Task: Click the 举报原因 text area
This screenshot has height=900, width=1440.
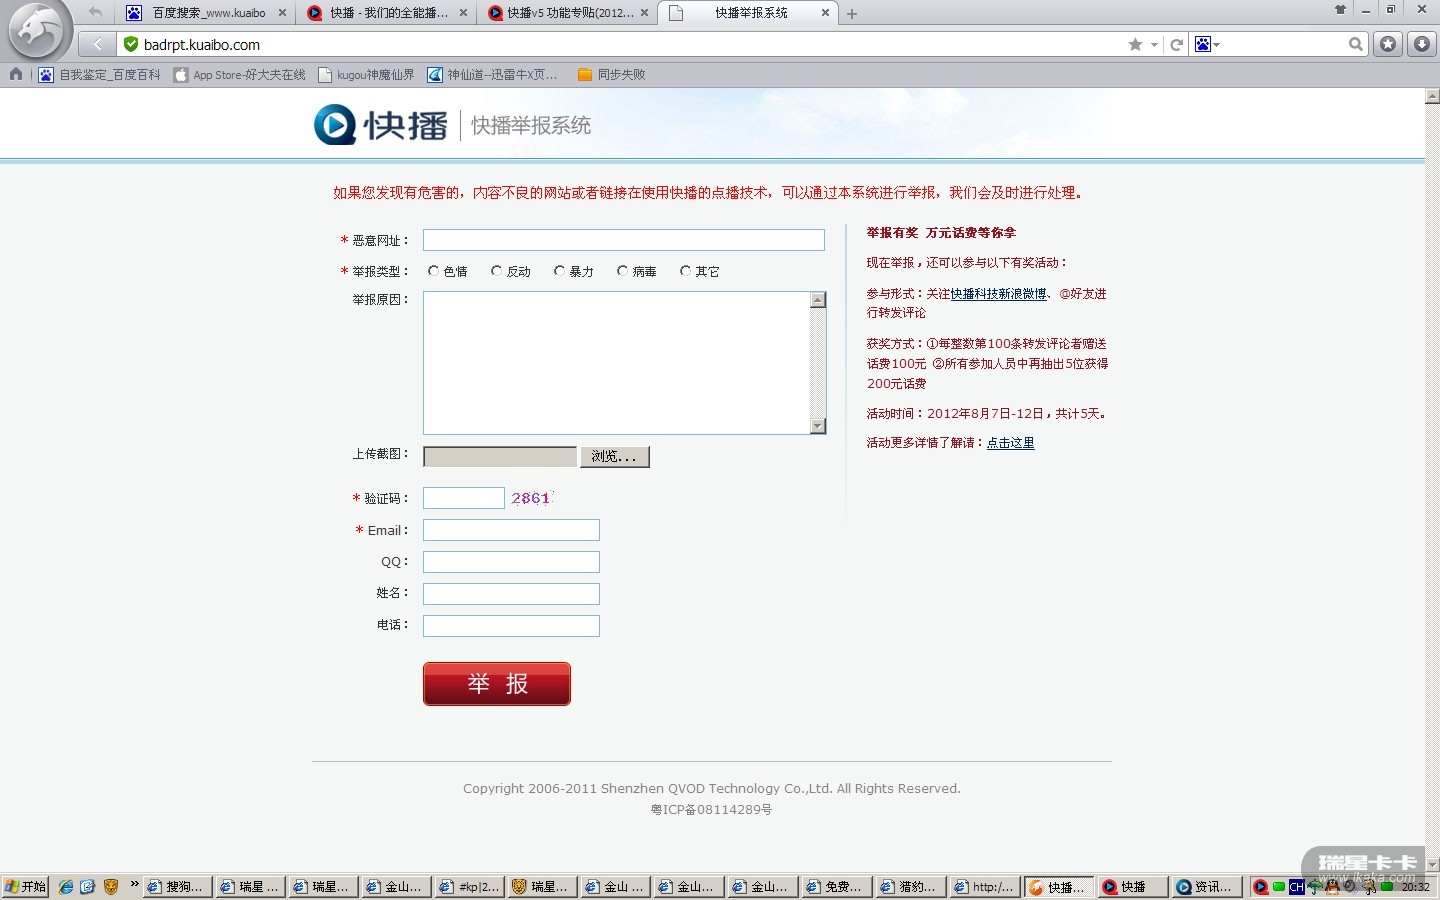Action: [x=616, y=363]
